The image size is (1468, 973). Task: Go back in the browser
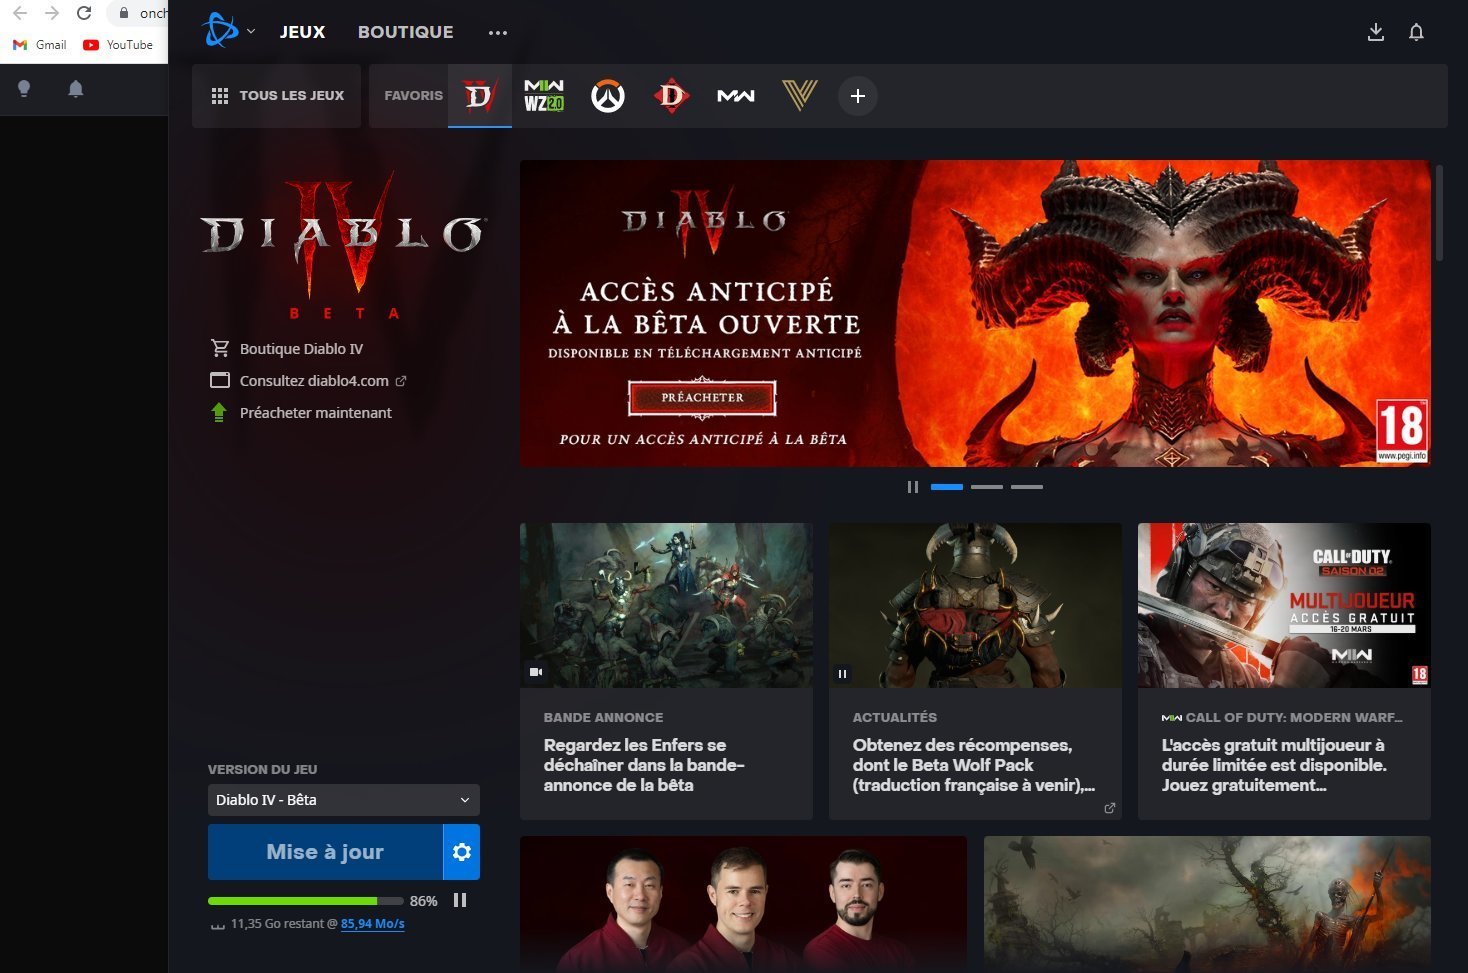coord(20,13)
